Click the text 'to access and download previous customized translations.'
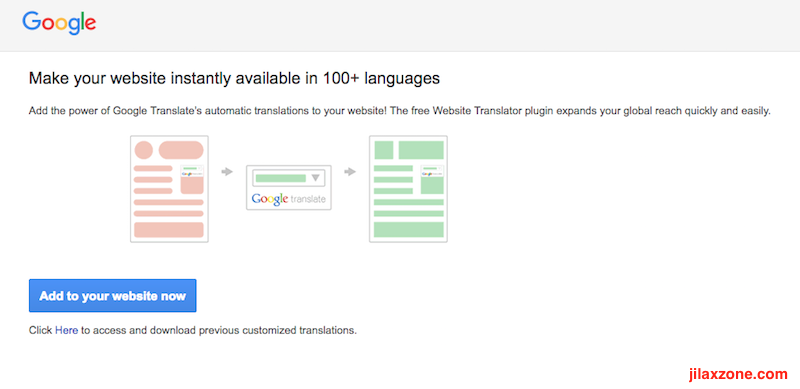The image size is (800, 389). pyautogui.click(x=219, y=330)
